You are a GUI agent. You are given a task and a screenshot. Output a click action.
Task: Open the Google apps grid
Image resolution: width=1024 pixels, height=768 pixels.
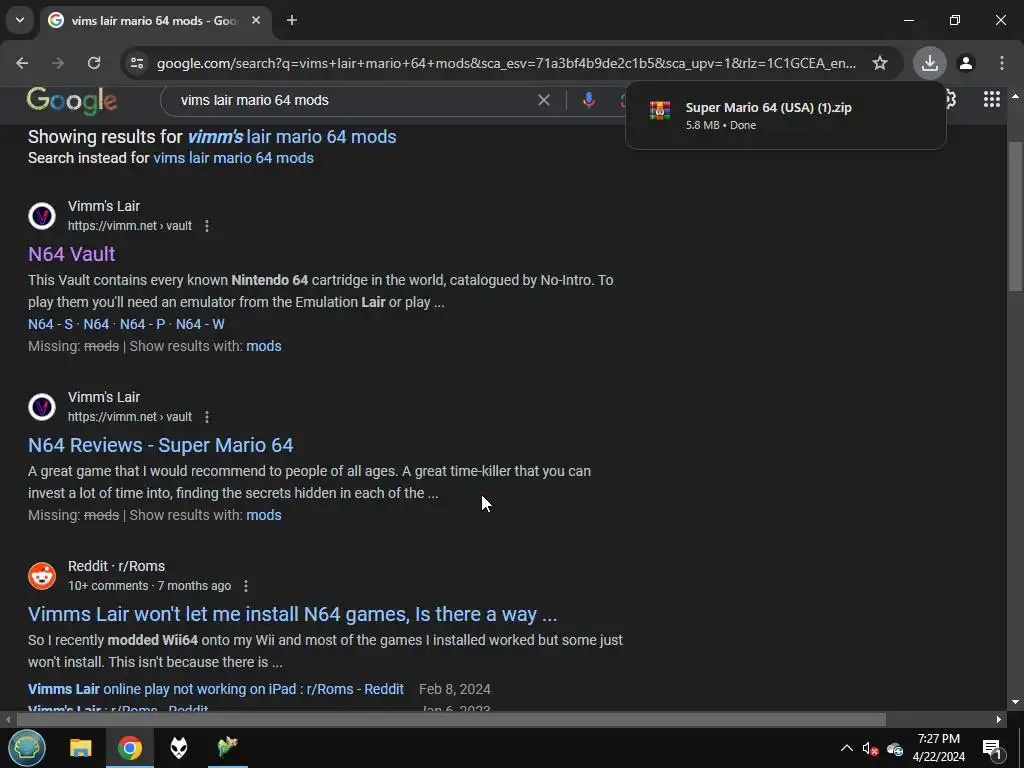(991, 99)
